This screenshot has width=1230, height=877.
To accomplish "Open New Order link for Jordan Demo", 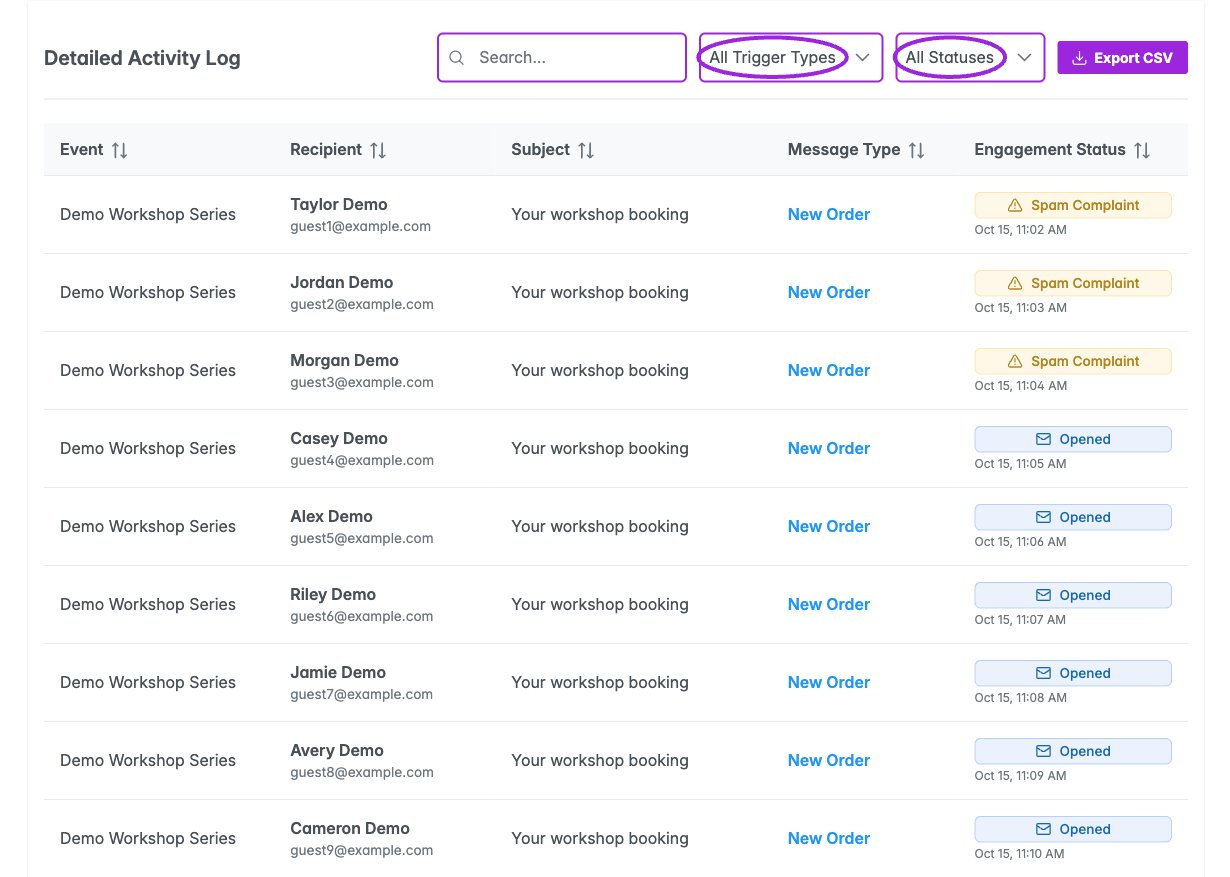I will (829, 292).
